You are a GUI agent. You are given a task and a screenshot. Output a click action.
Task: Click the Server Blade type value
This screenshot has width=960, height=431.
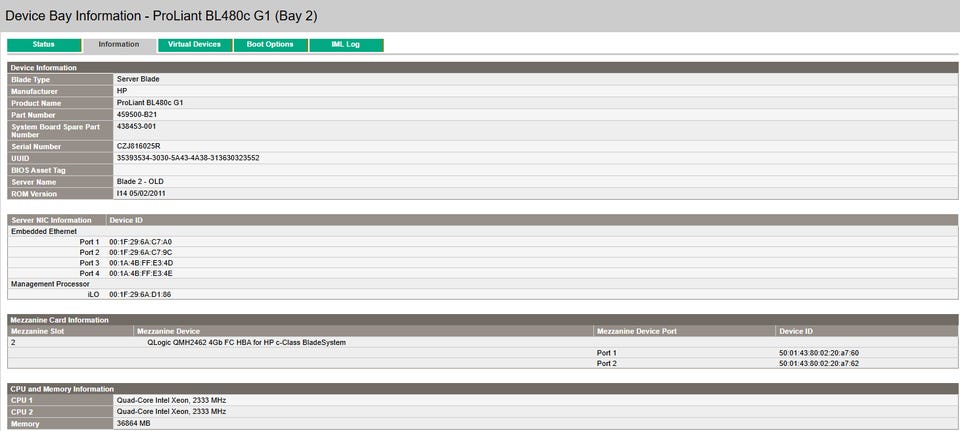138,80
